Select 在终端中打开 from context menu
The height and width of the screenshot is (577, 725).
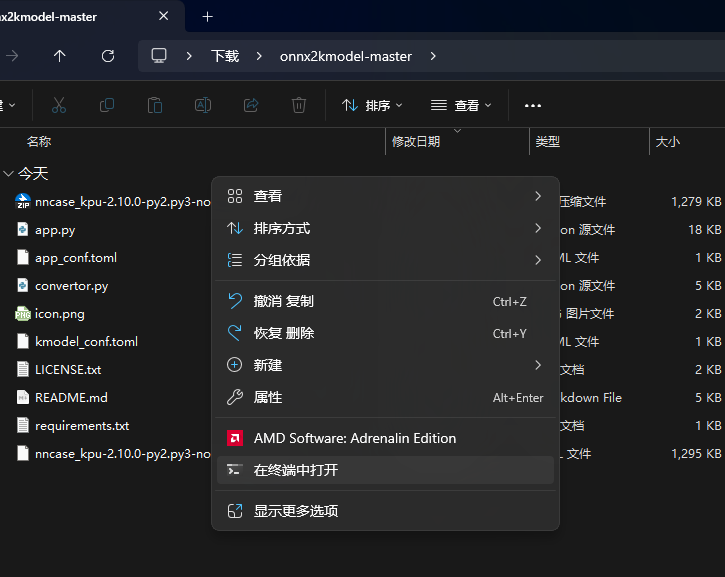385,470
